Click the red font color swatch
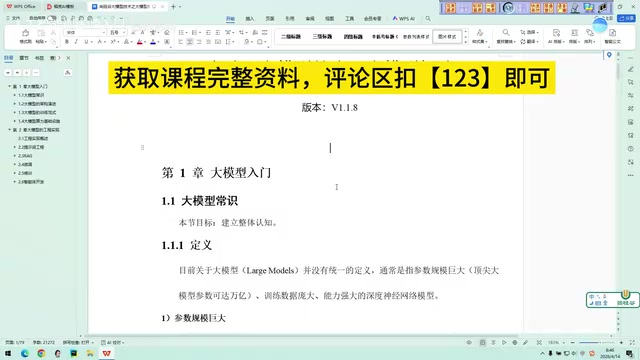This screenshot has width=640, height=360. (x=140, y=42)
